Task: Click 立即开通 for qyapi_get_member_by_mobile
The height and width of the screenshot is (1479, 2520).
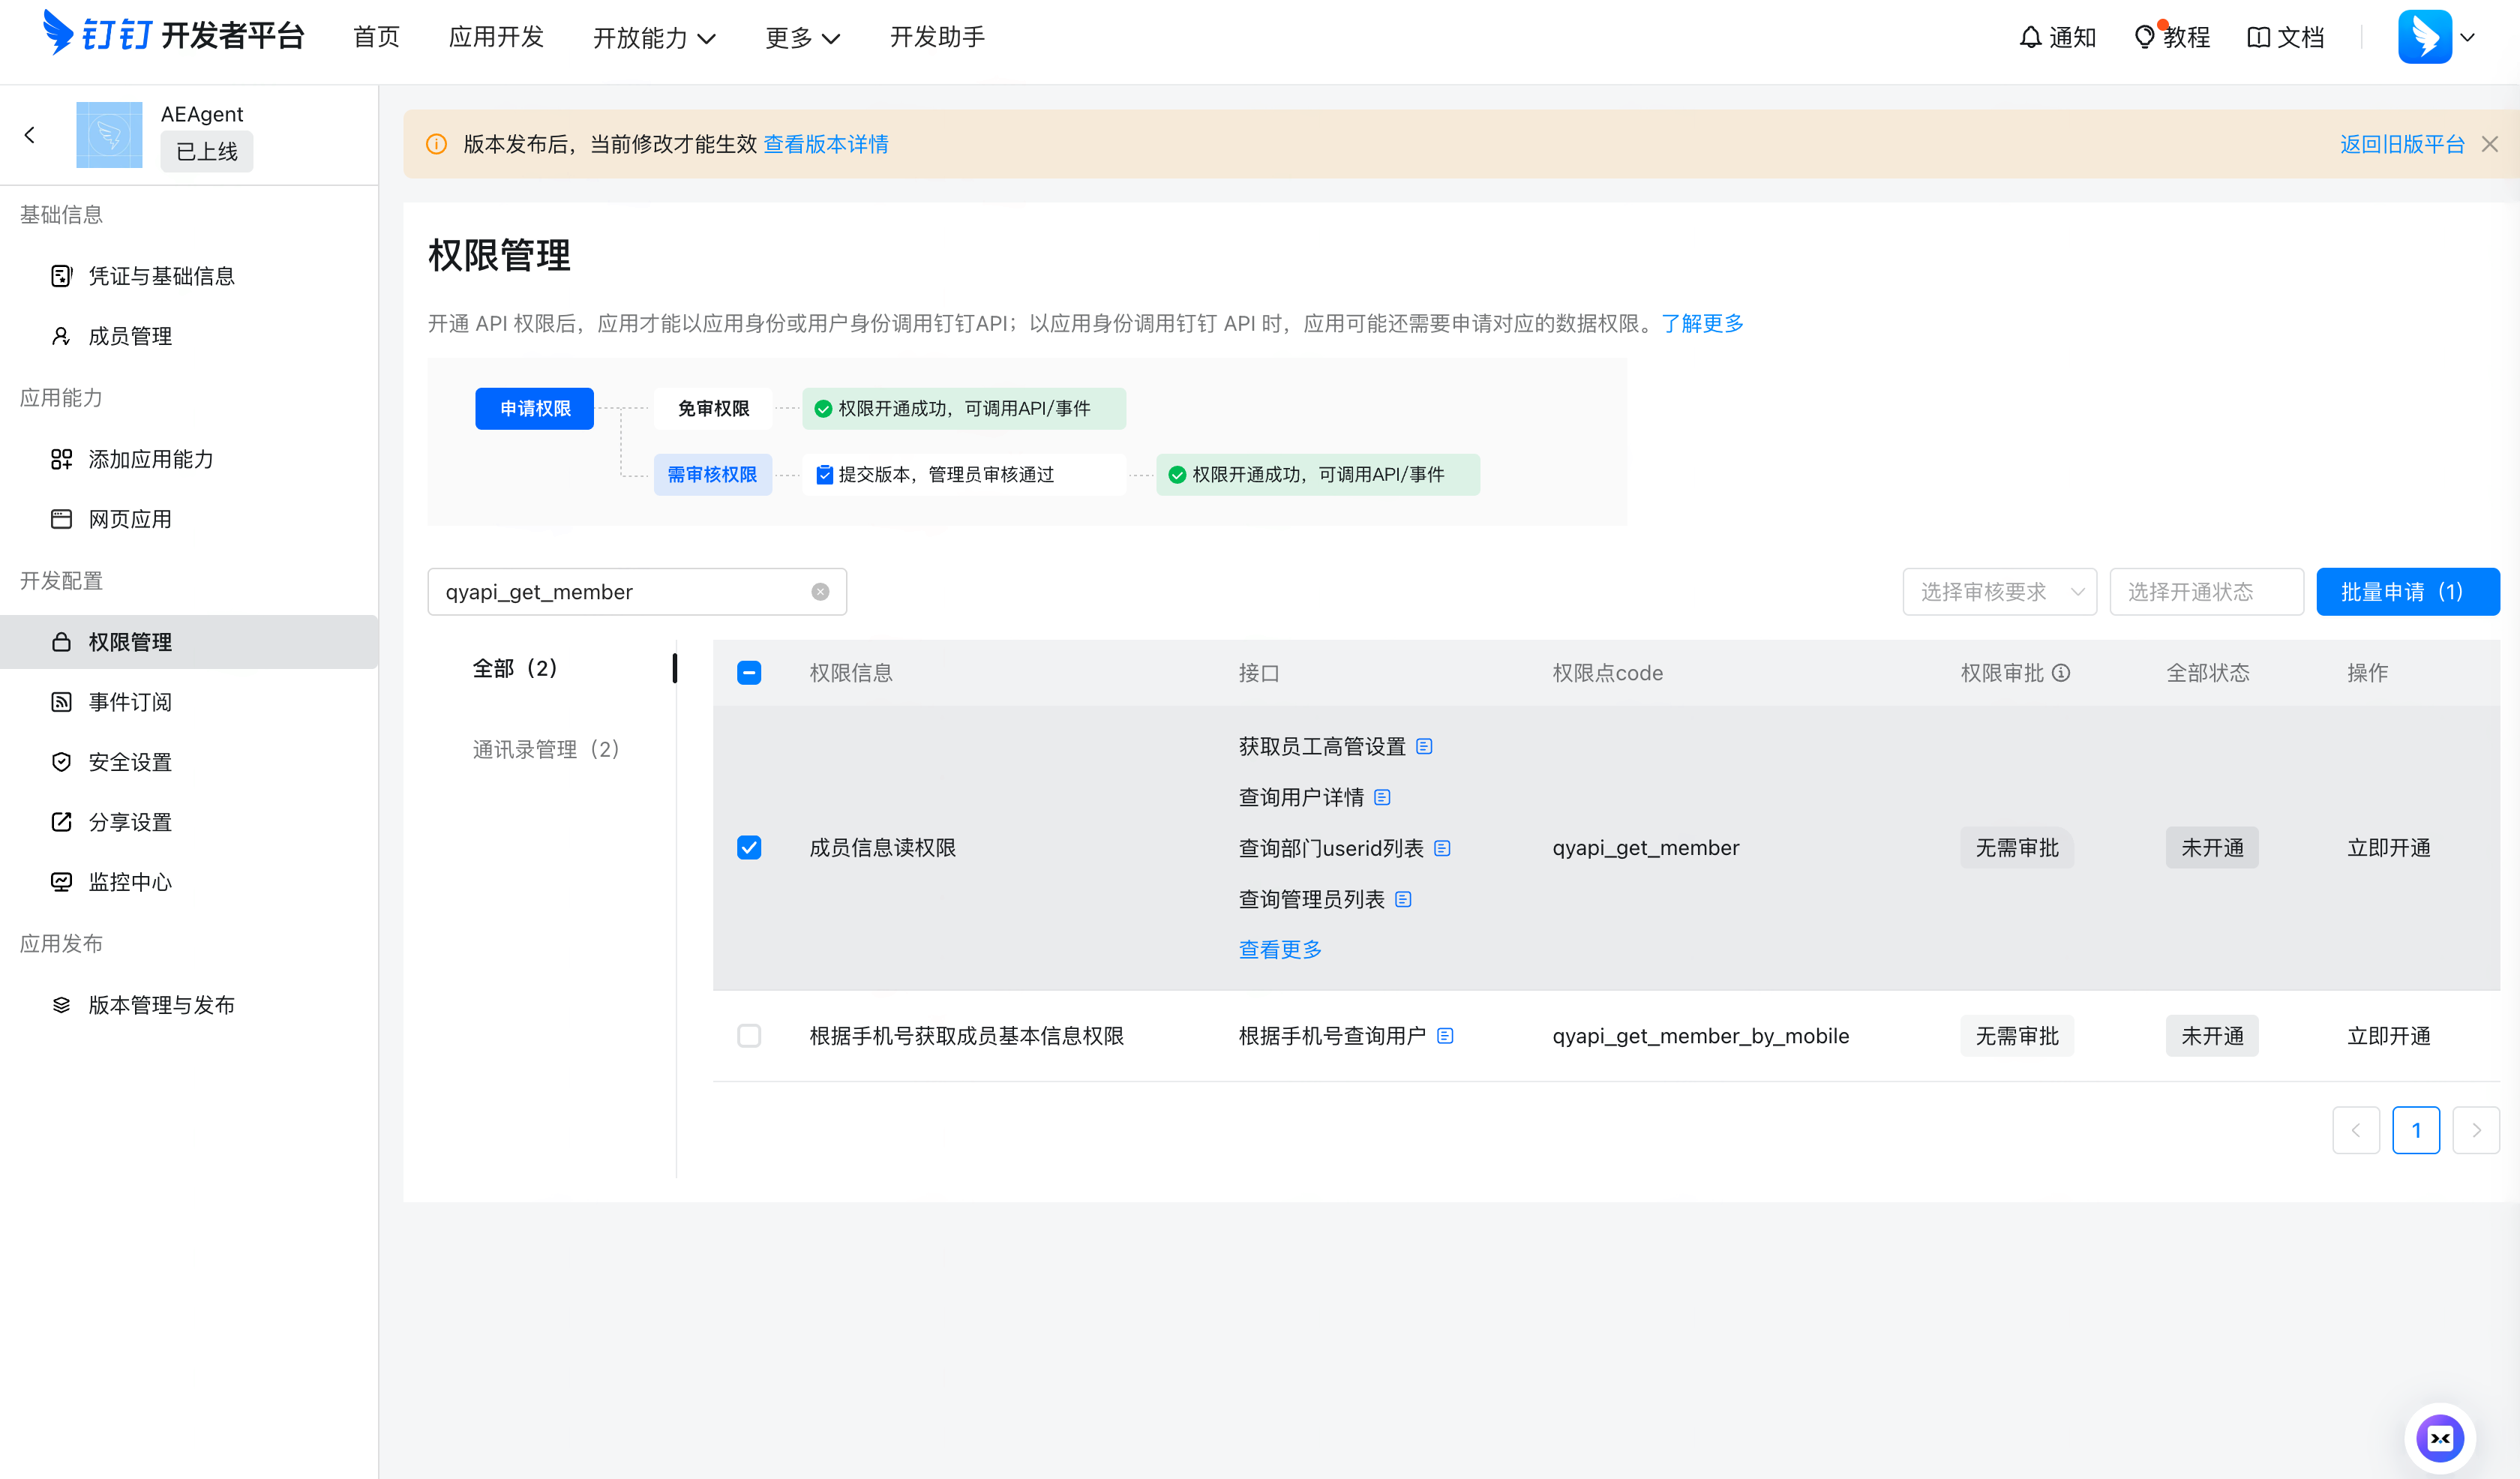Action: click(x=2388, y=1036)
